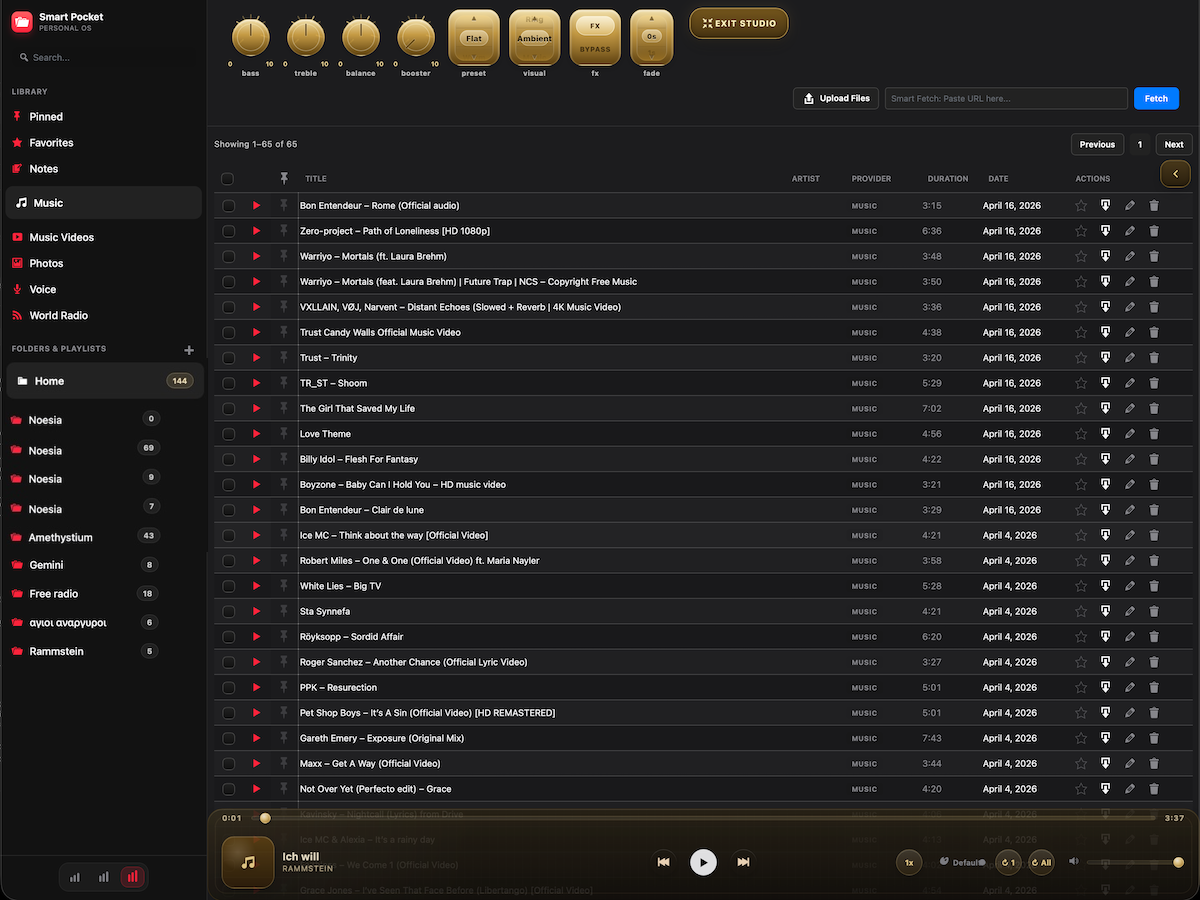Download Roger Sanchez Another Chance track
Image resolution: width=1200 pixels, height=900 pixels.
point(1105,662)
